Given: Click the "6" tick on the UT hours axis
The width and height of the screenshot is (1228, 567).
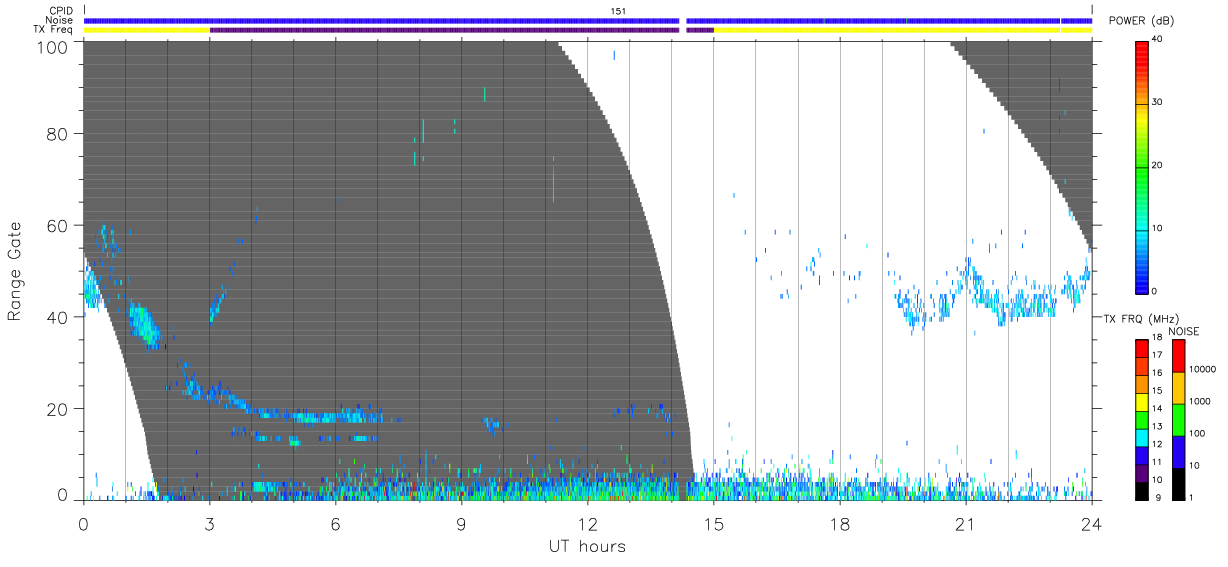Looking at the screenshot, I should pyautogui.click(x=335, y=522).
